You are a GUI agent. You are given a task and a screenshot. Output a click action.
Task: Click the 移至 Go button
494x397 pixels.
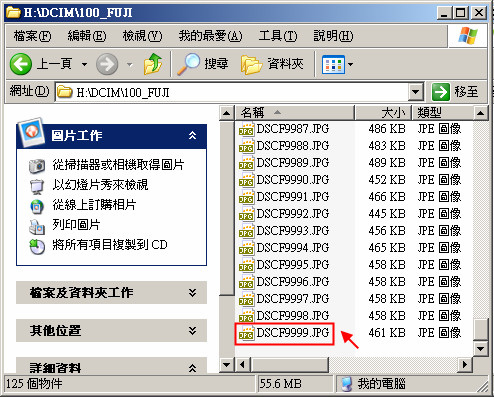455,92
